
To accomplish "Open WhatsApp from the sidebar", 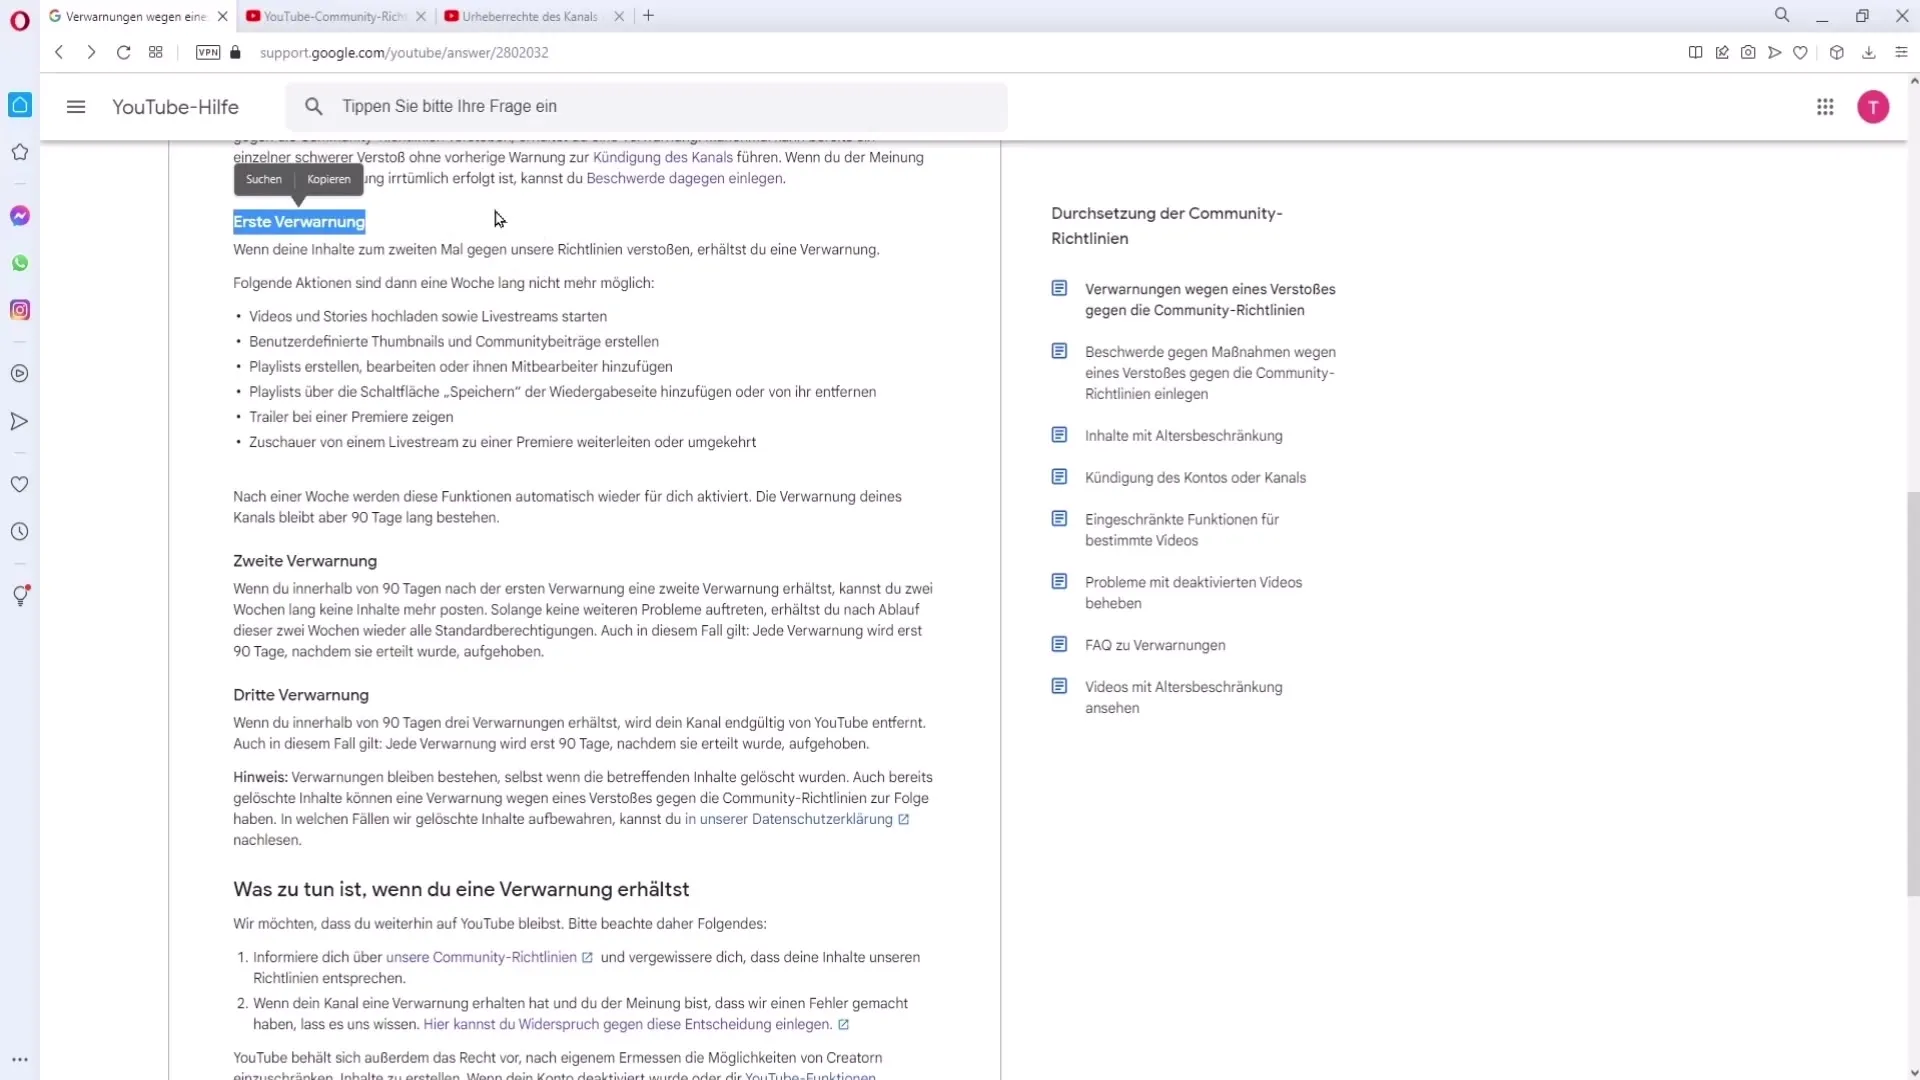I will coord(20,263).
